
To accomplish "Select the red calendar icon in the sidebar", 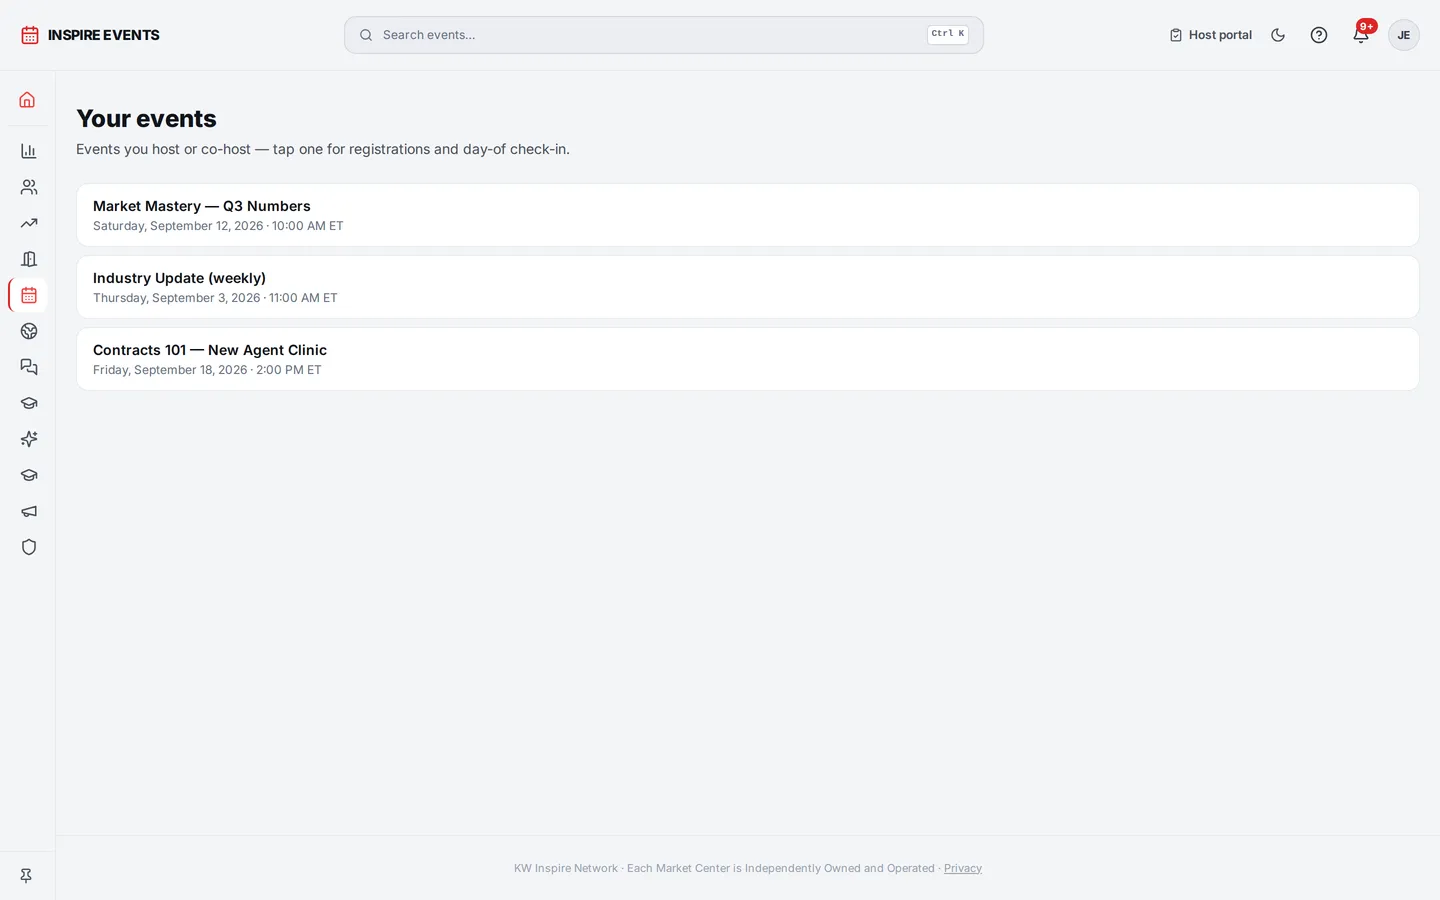I will tap(28, 295).
